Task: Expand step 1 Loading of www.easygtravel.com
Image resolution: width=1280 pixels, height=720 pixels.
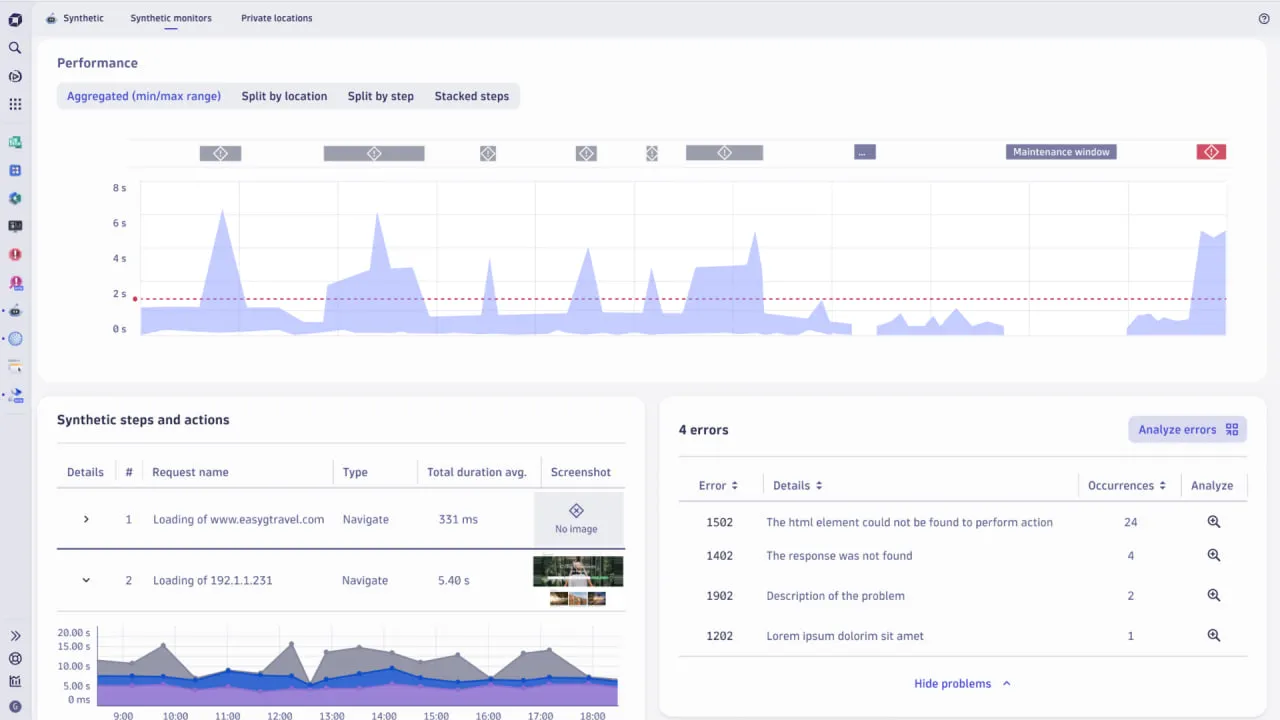Action: (x=86, y=520)
